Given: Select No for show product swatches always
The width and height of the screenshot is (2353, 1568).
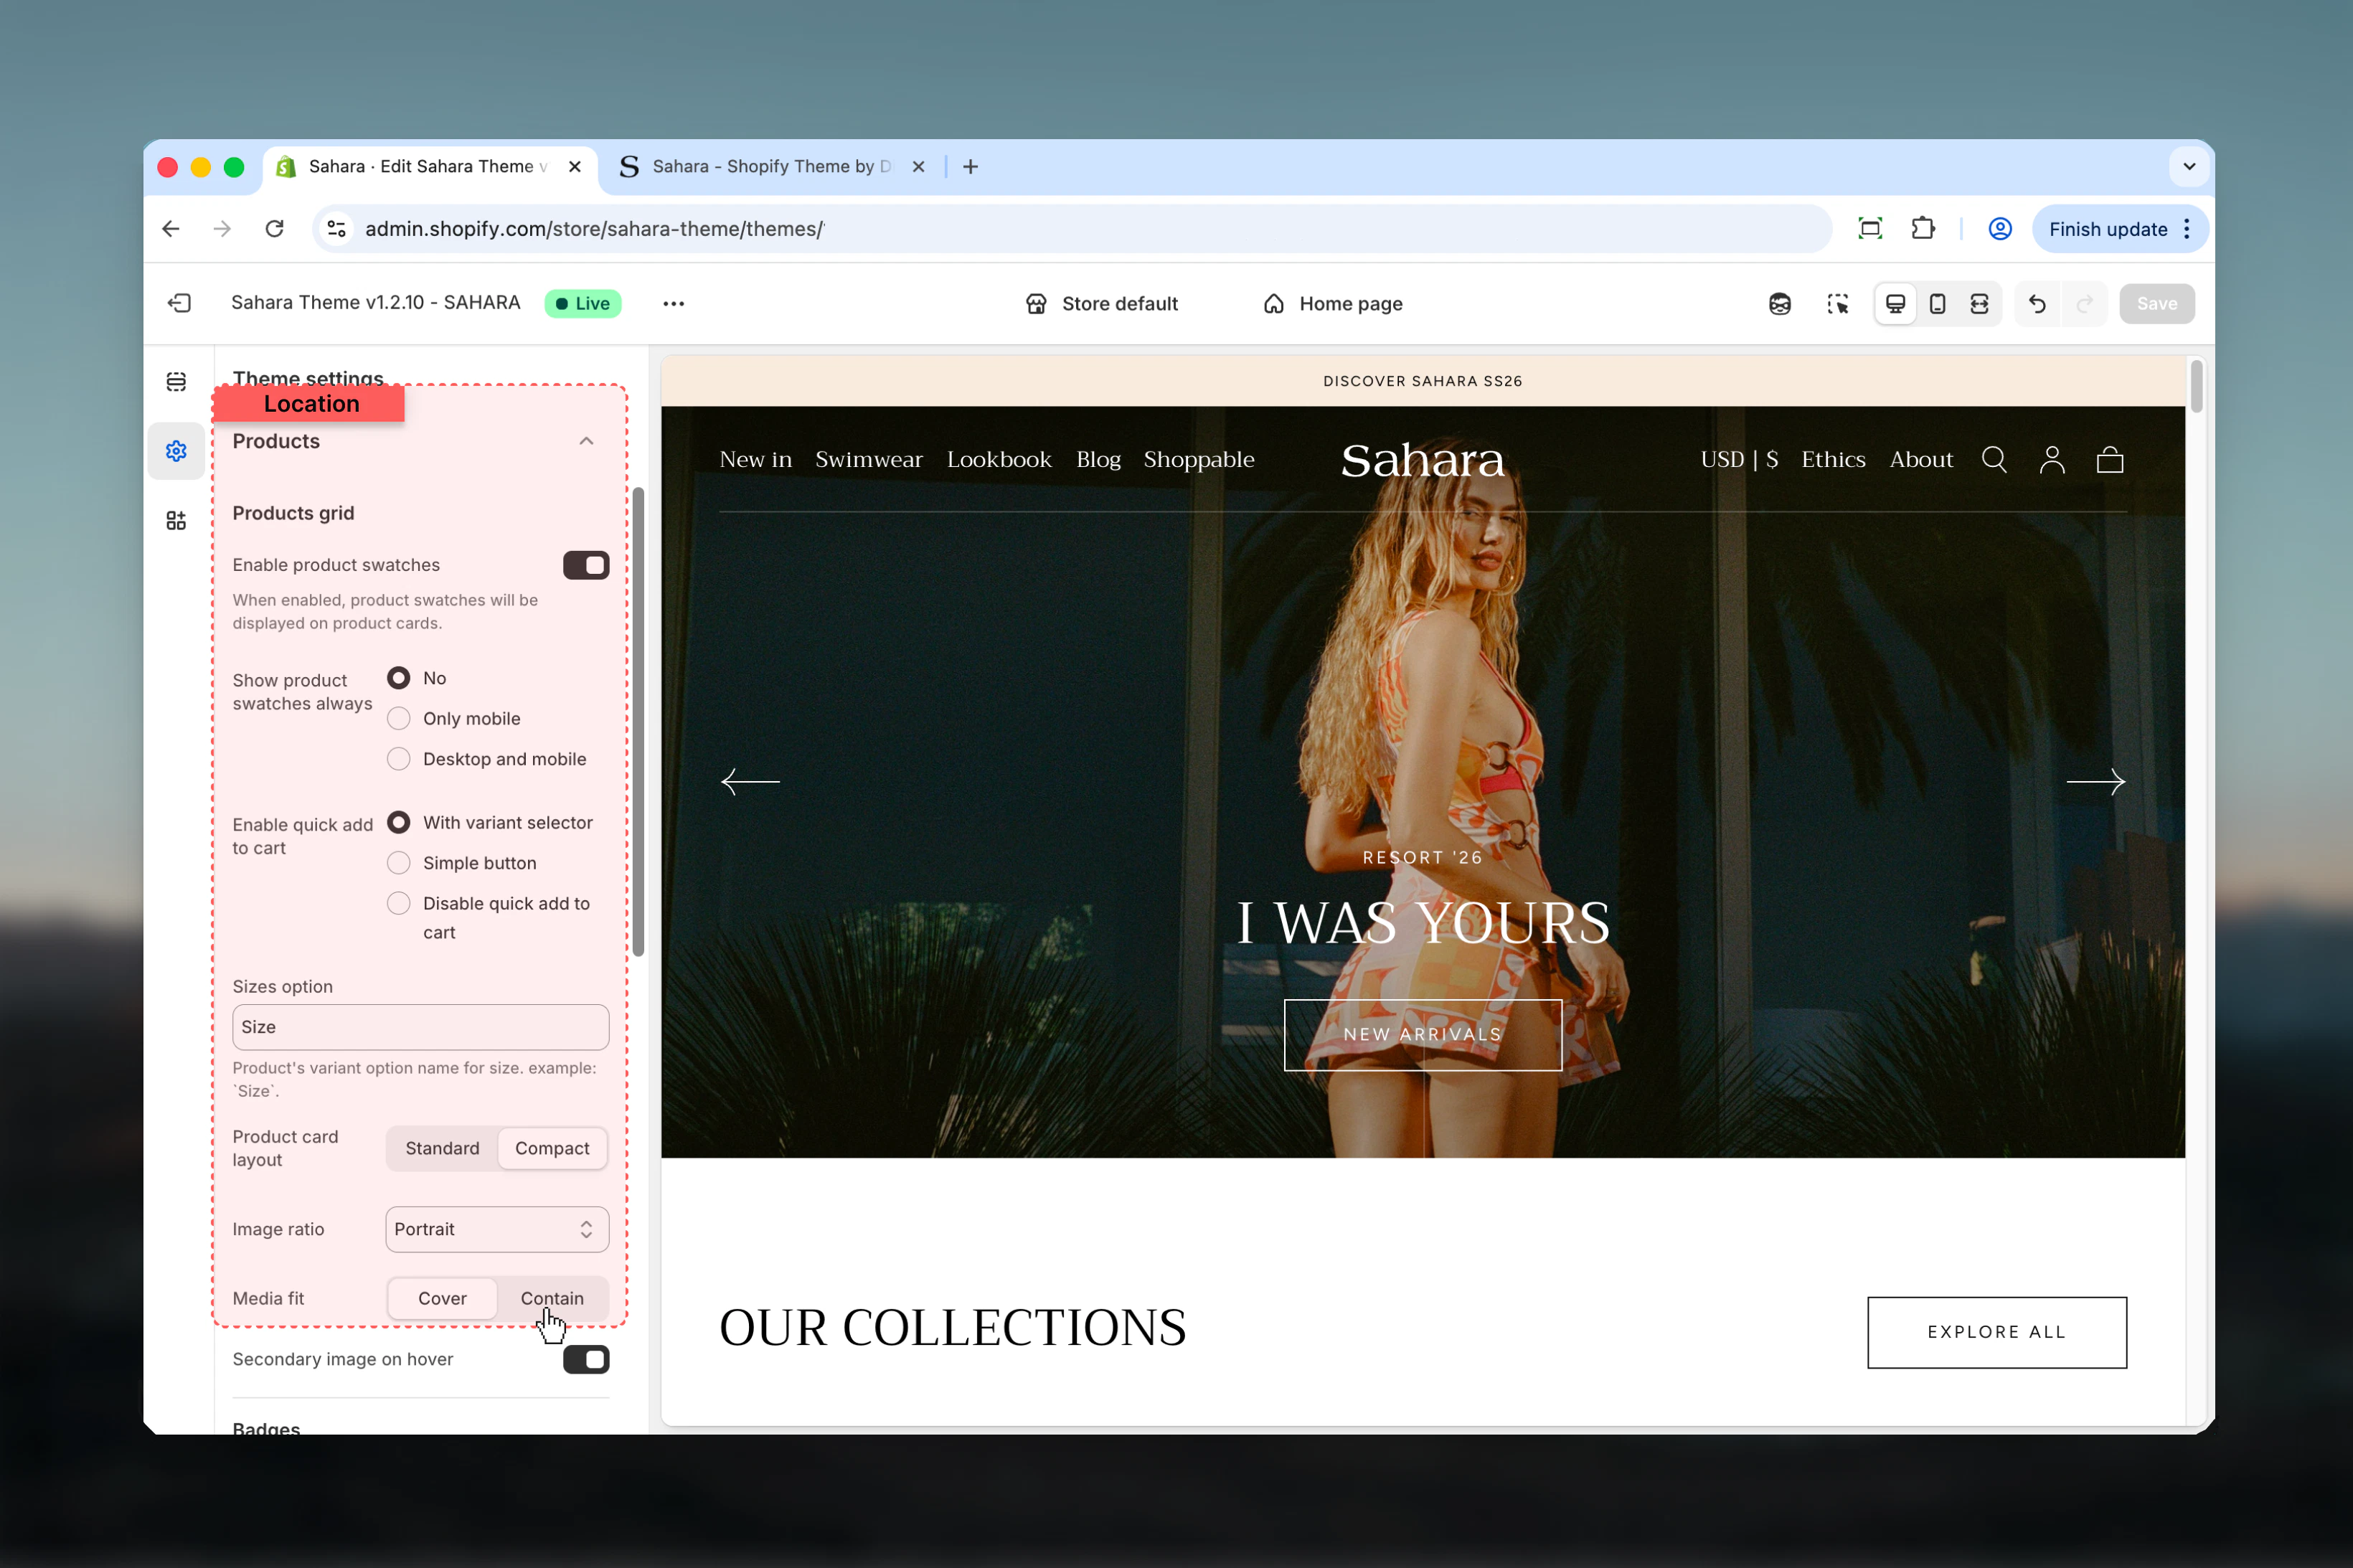Looking at the screenshot, I should [x=398, y=678].
